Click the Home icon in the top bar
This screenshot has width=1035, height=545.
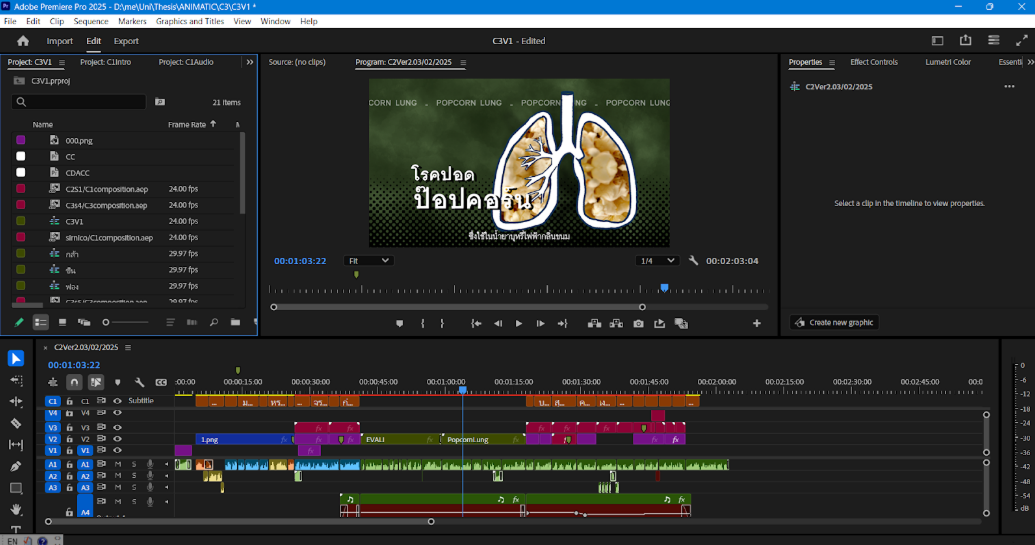[23, 41]
